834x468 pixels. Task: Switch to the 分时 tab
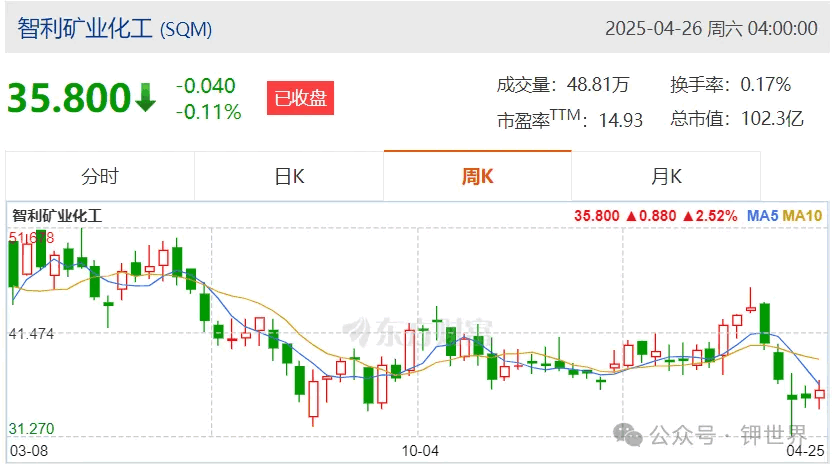(100, 176)
